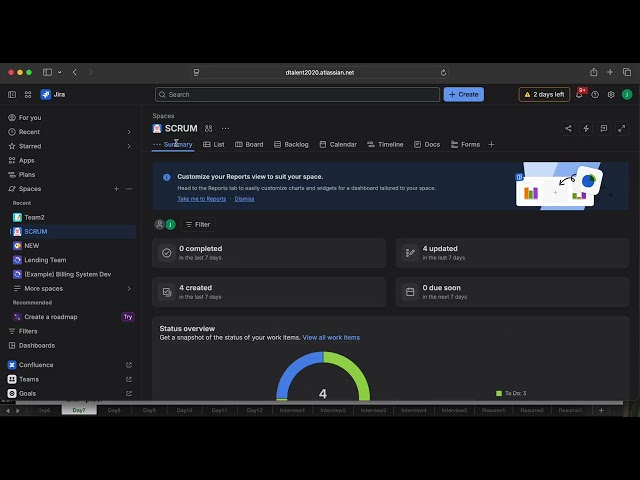Click the Safari address bar
Image resolution: width=640 pixels, height=480 pixels.
coord(320,73)
